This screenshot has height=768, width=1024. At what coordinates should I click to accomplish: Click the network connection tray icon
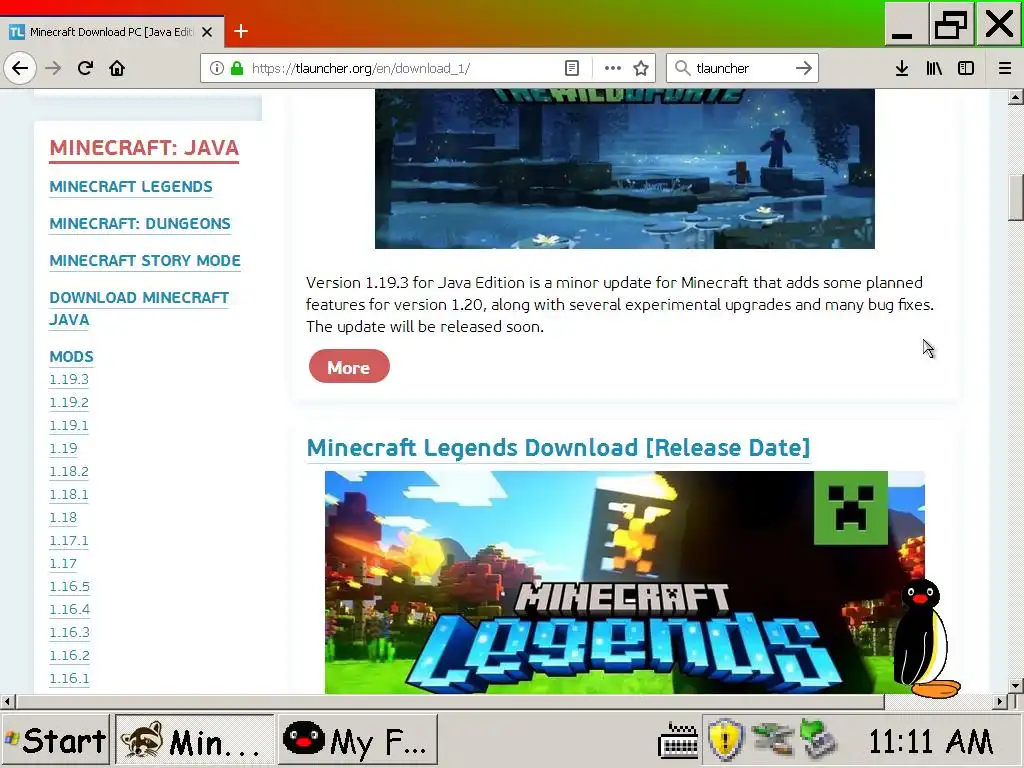(771, 740)
